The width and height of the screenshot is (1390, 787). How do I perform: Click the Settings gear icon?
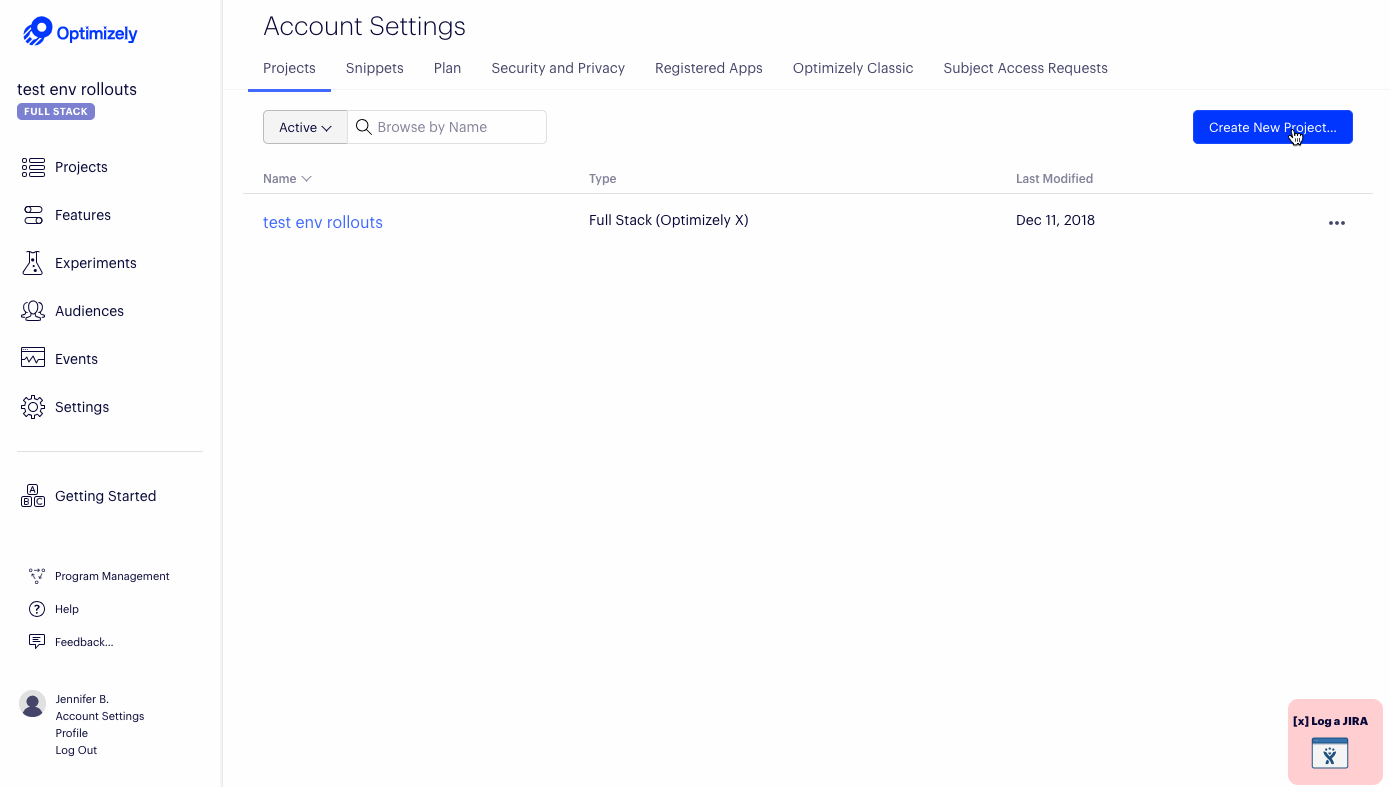coord(33,407)
